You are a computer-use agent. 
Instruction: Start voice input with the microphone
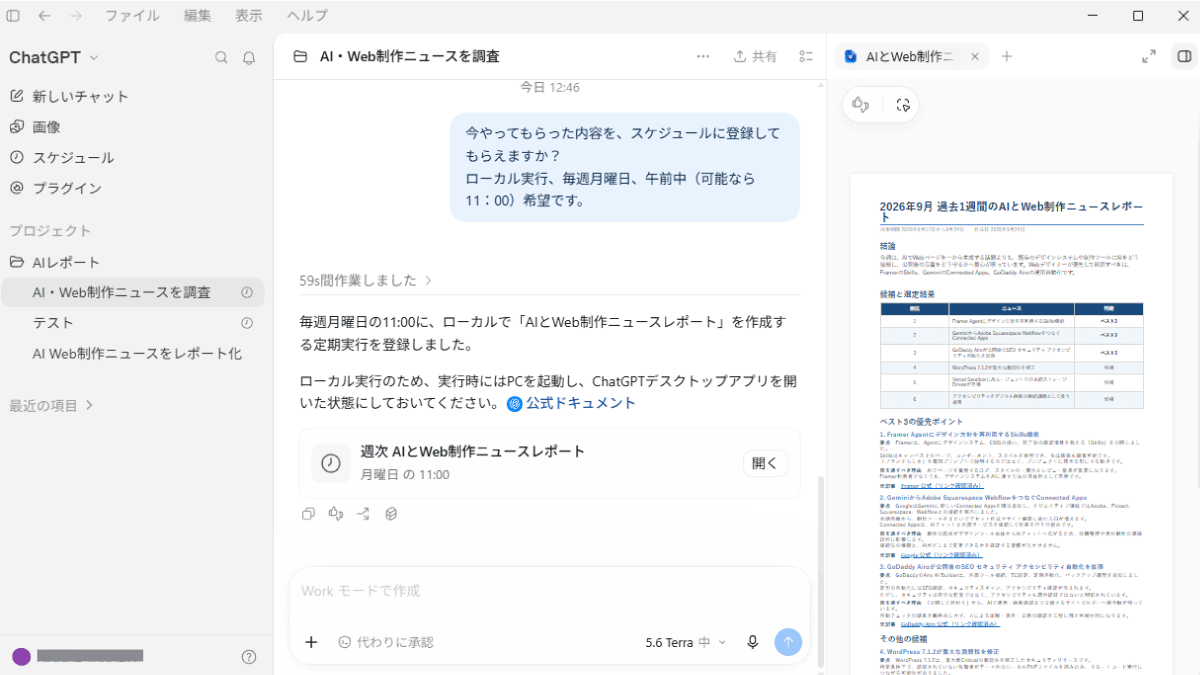pyautogui.click(x=753, y=642)
